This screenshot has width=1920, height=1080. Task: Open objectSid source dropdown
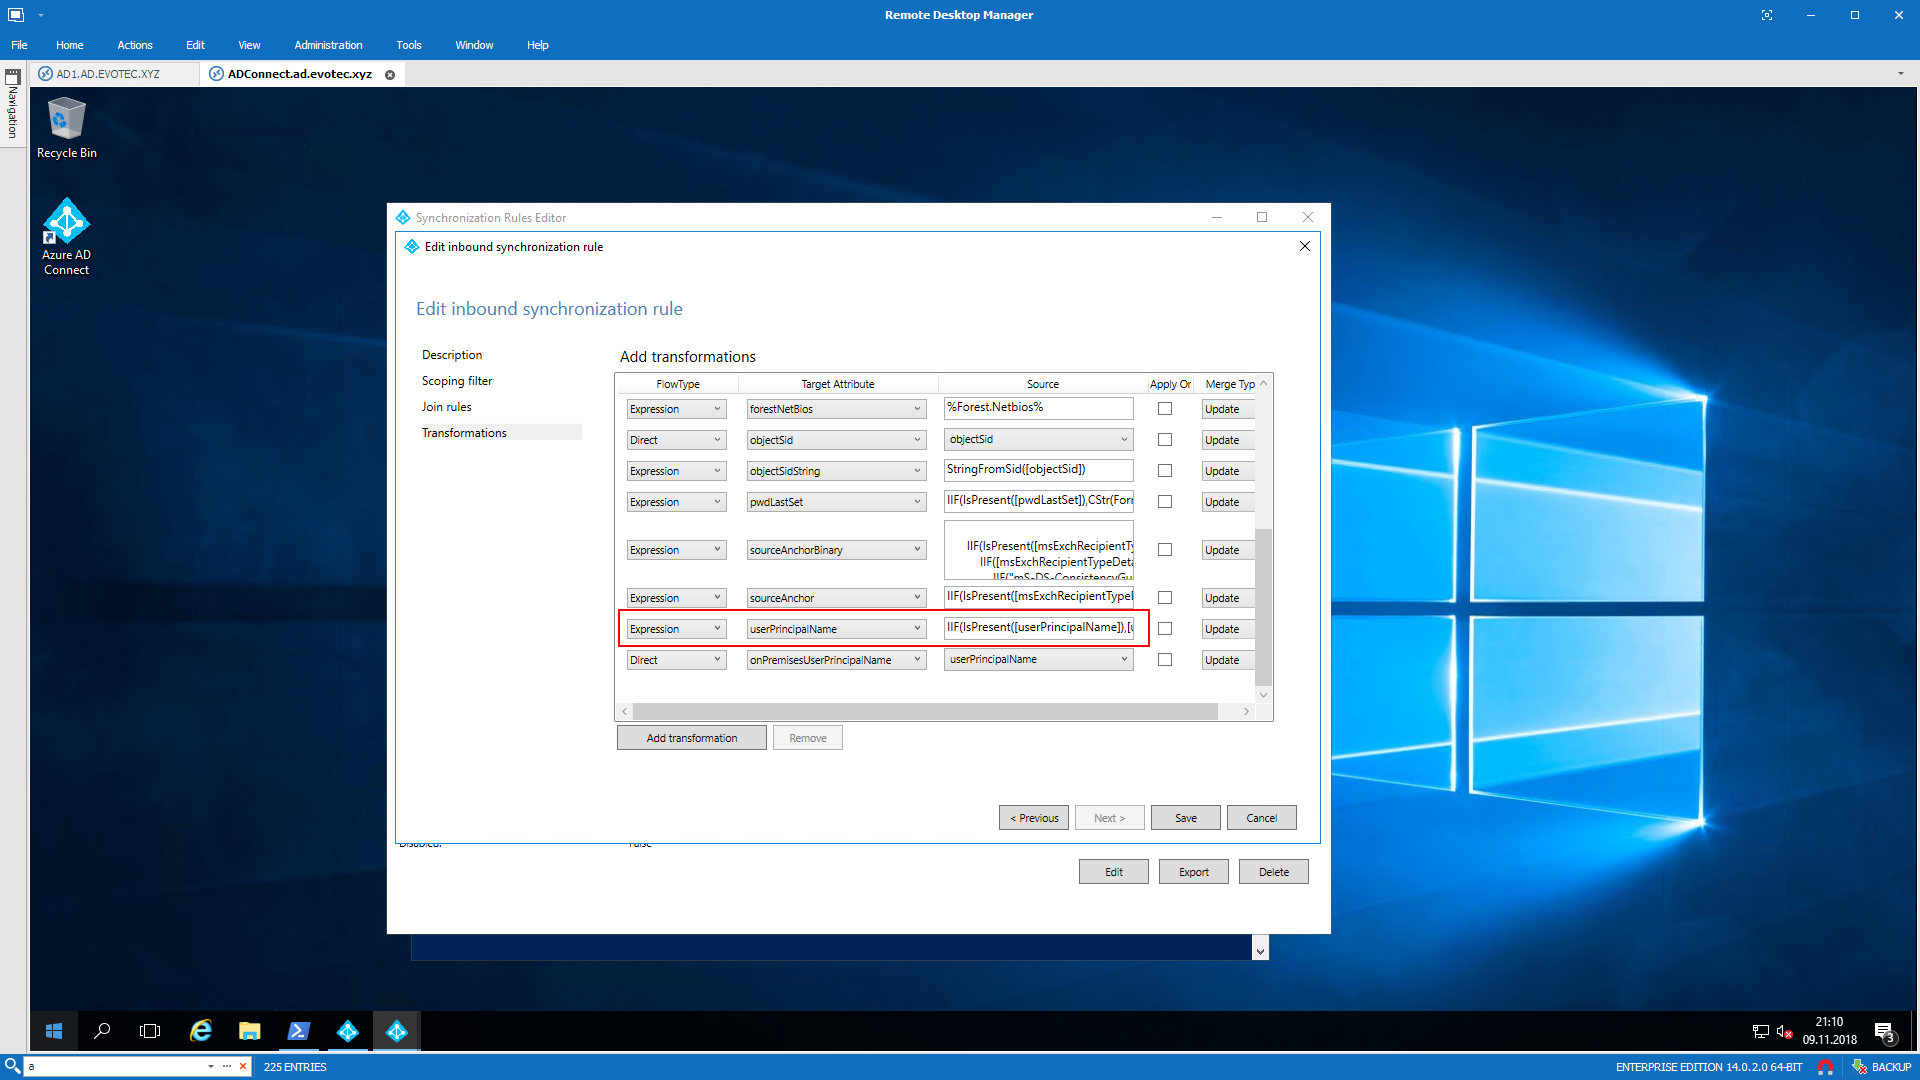pos(1124,440)
